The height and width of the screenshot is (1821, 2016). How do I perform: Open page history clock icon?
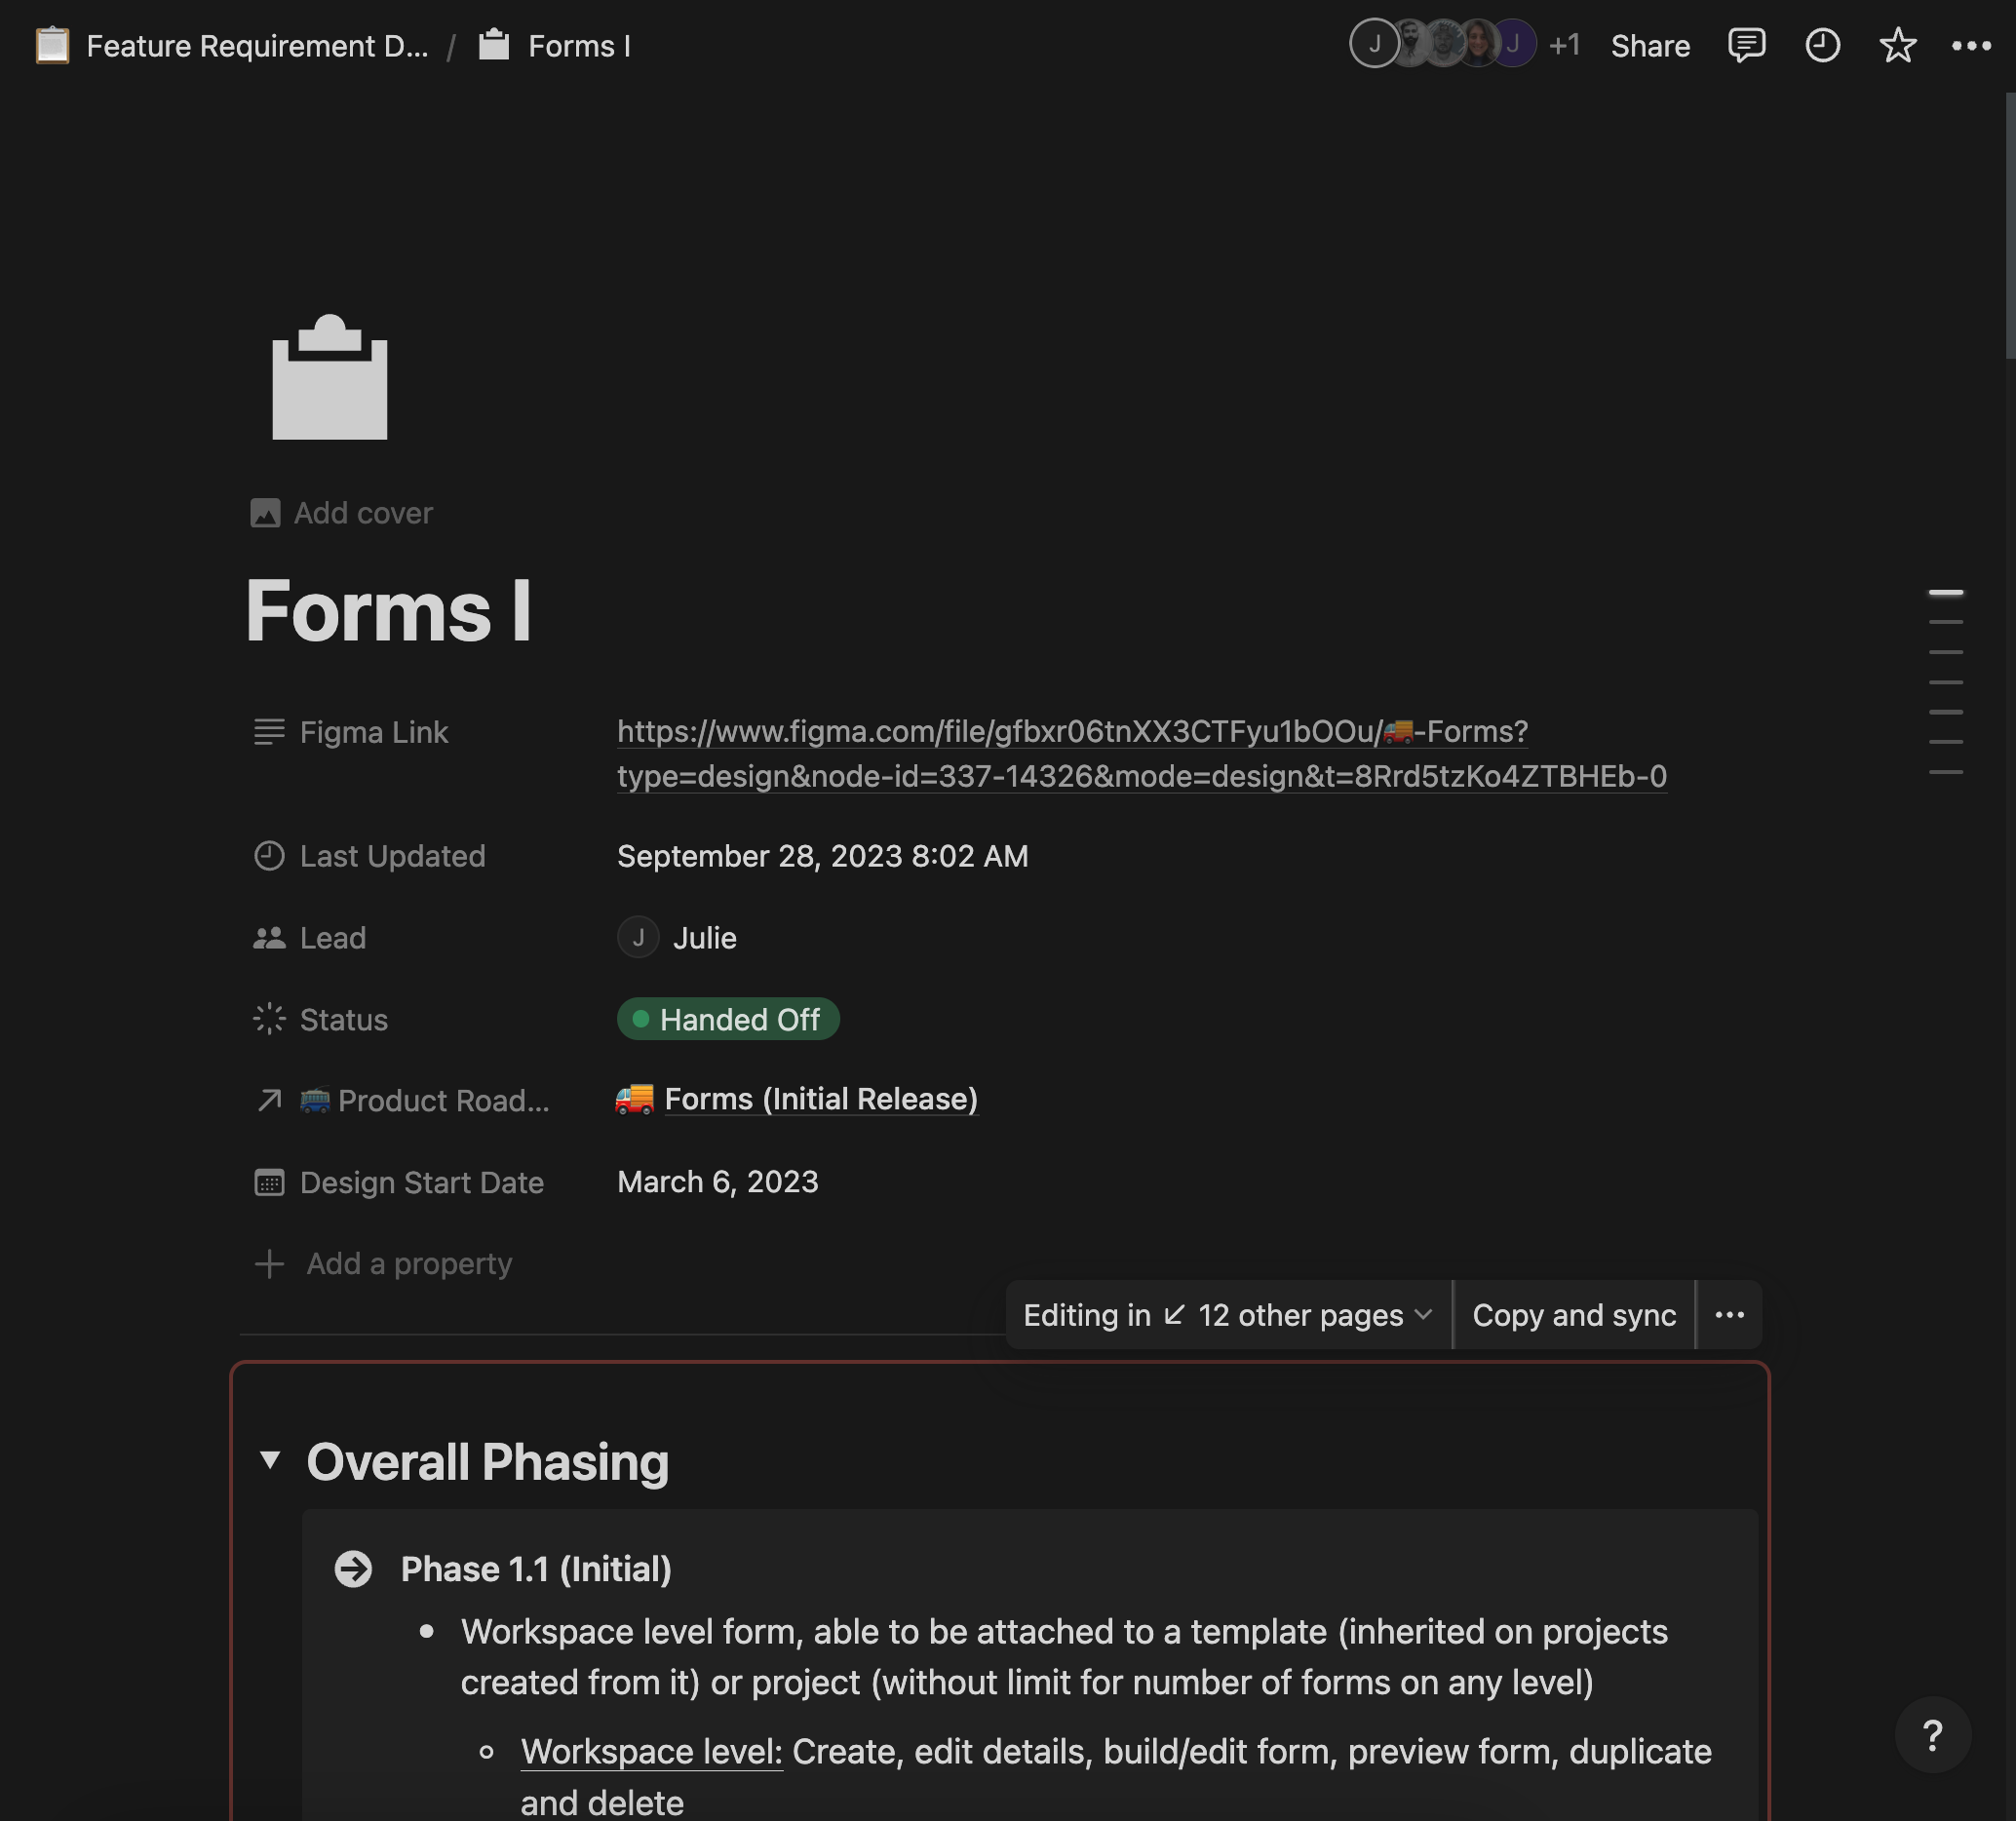1822,46
